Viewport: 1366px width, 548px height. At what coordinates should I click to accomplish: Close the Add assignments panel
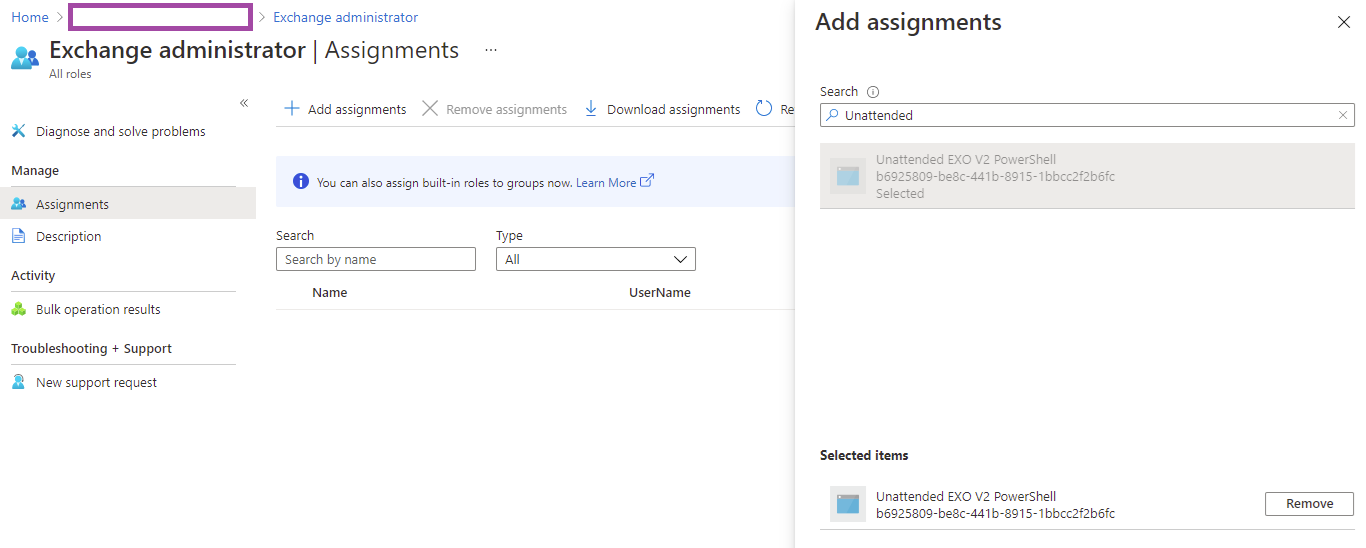point(1344,22)
